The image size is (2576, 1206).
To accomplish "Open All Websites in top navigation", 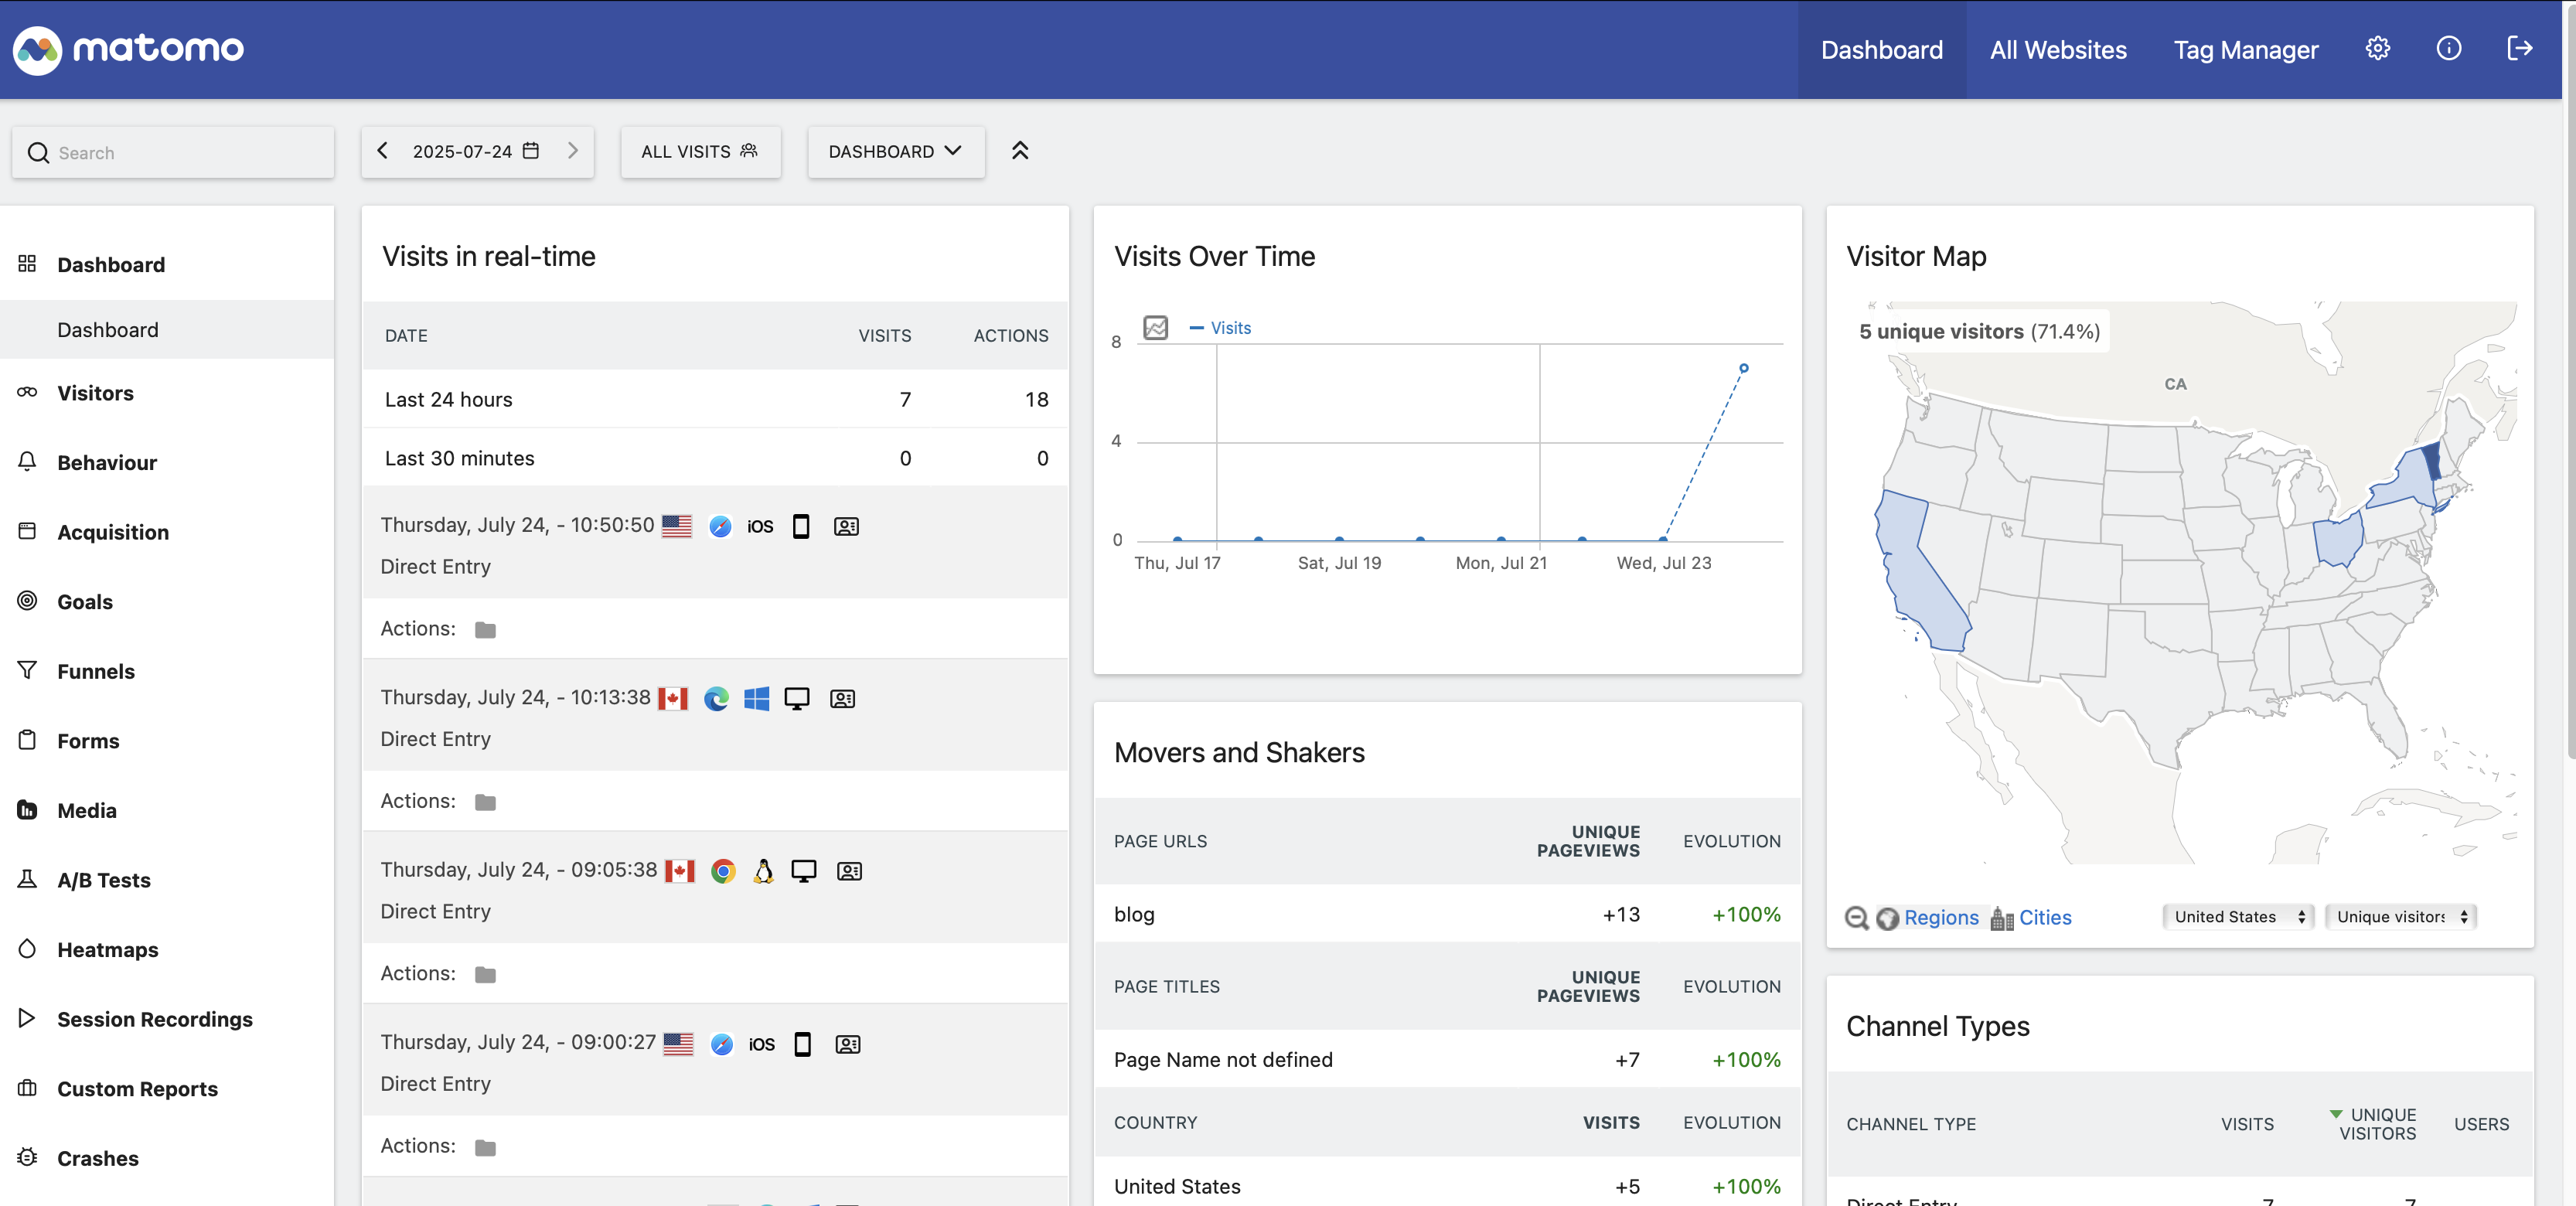I will coord(2058,50).
